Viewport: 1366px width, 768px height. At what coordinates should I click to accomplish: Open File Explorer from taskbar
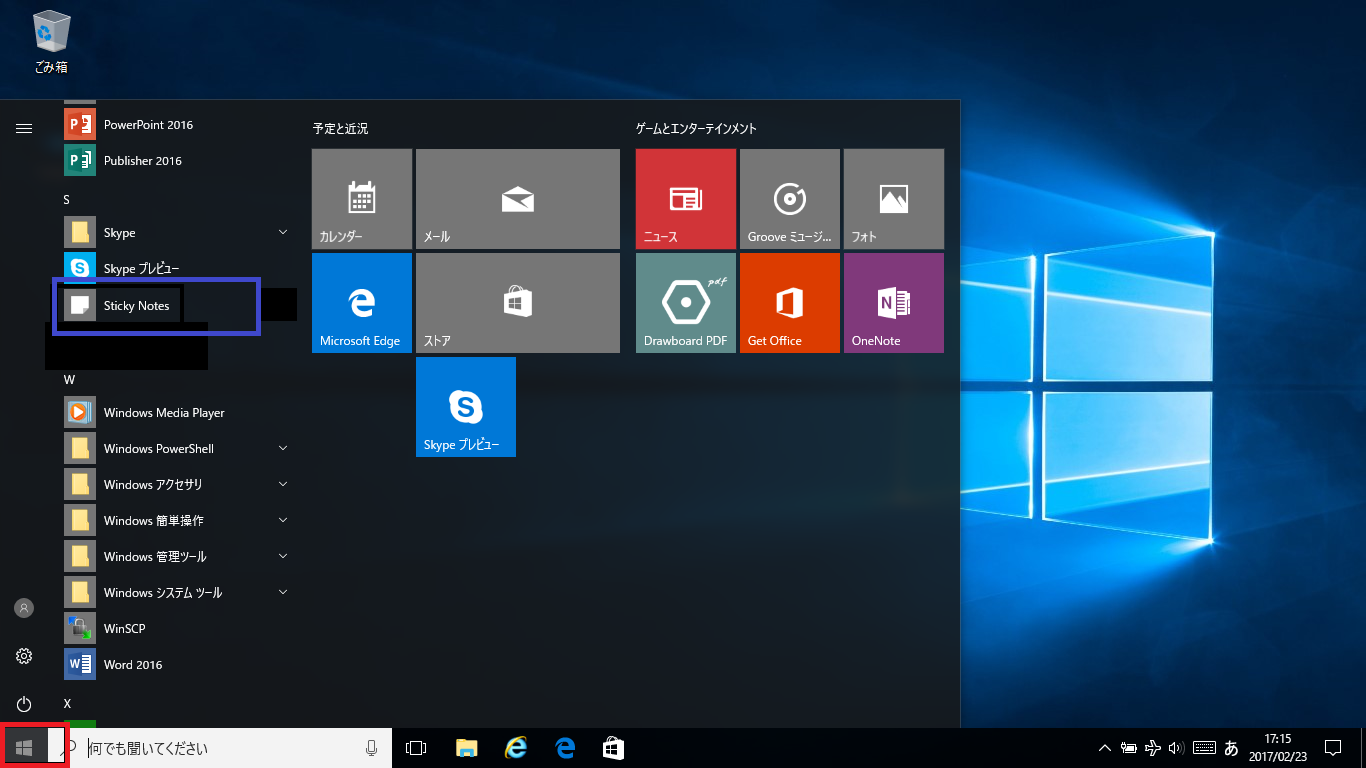tap(466, 748)
